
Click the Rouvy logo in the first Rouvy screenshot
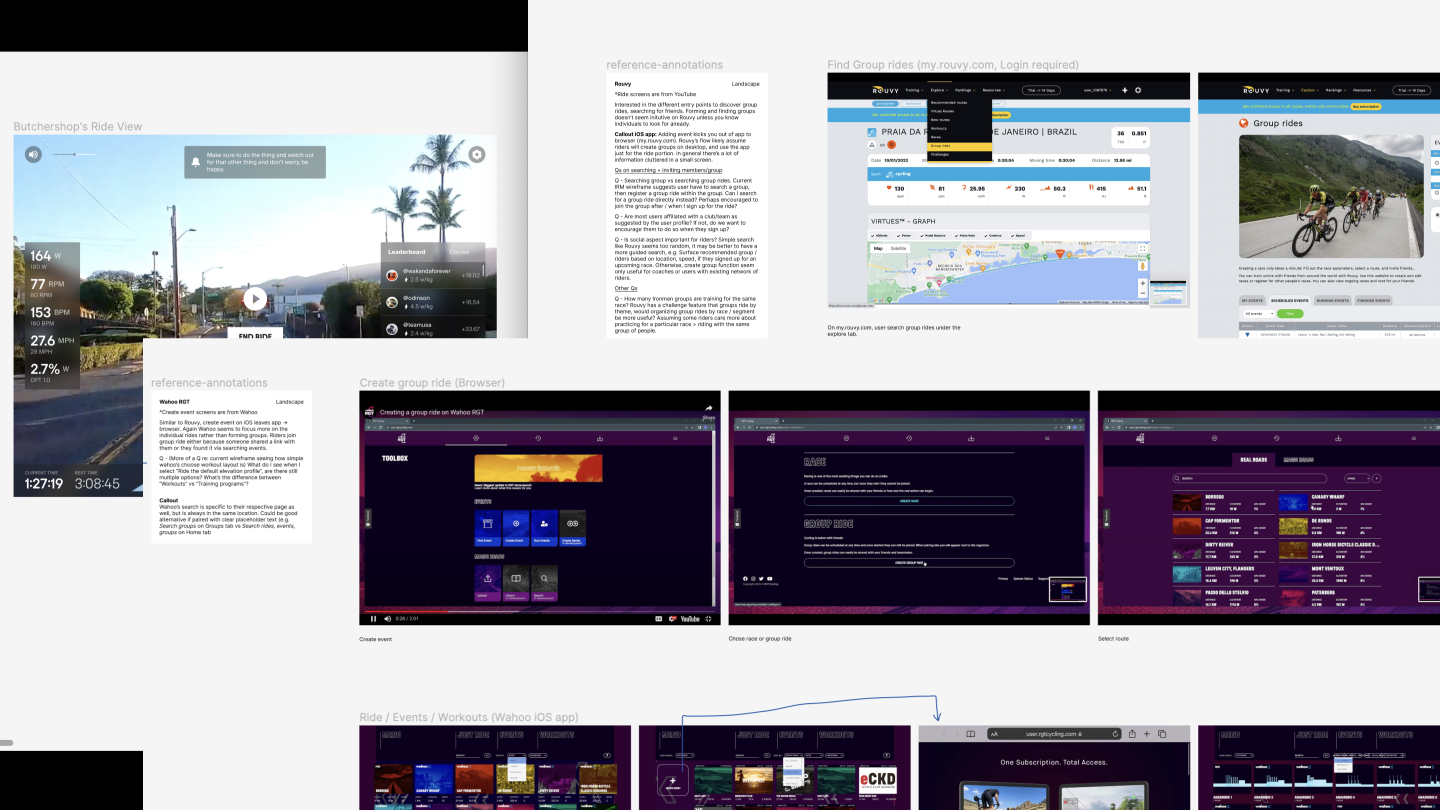[x=885, y=90]
